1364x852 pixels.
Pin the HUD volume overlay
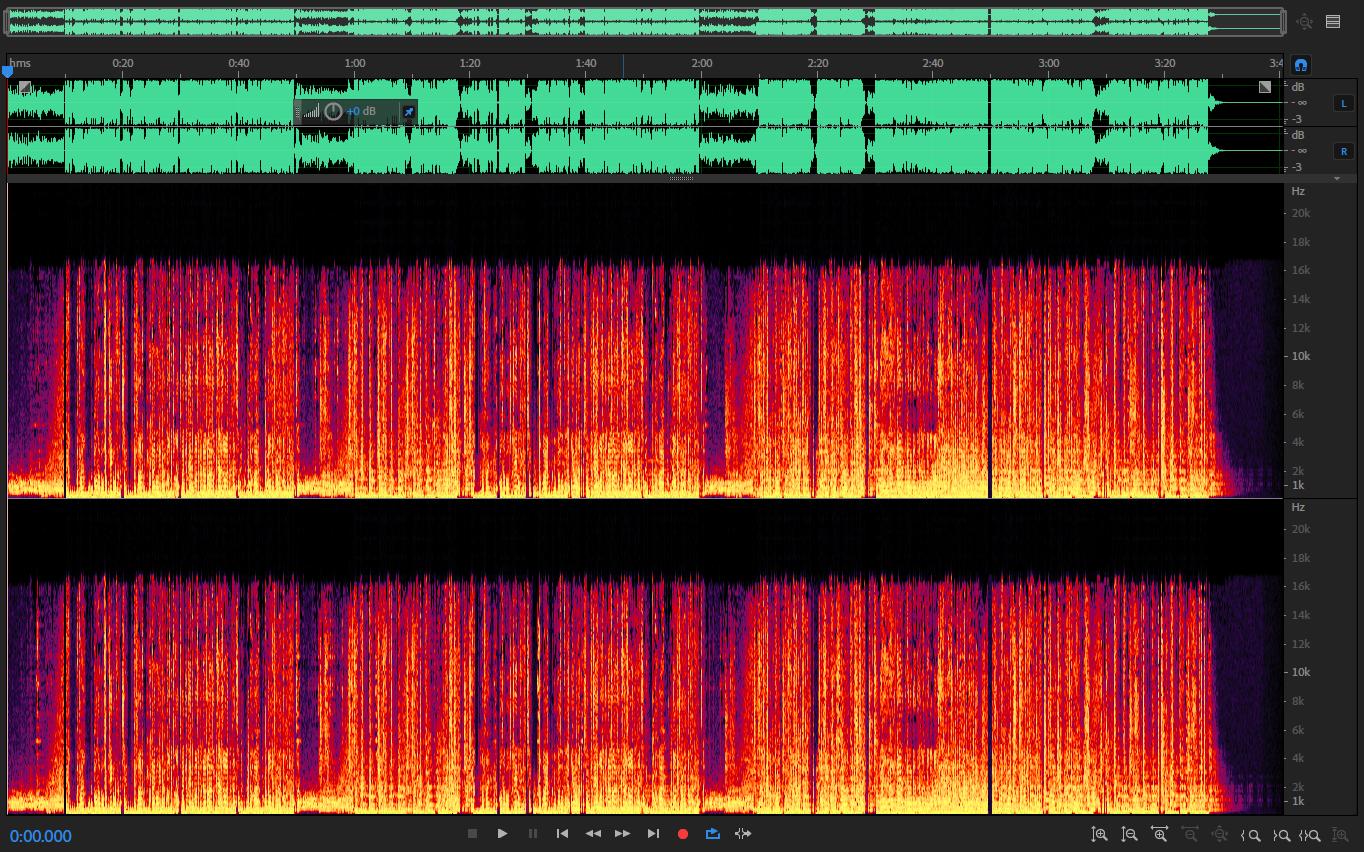(408, 111)
